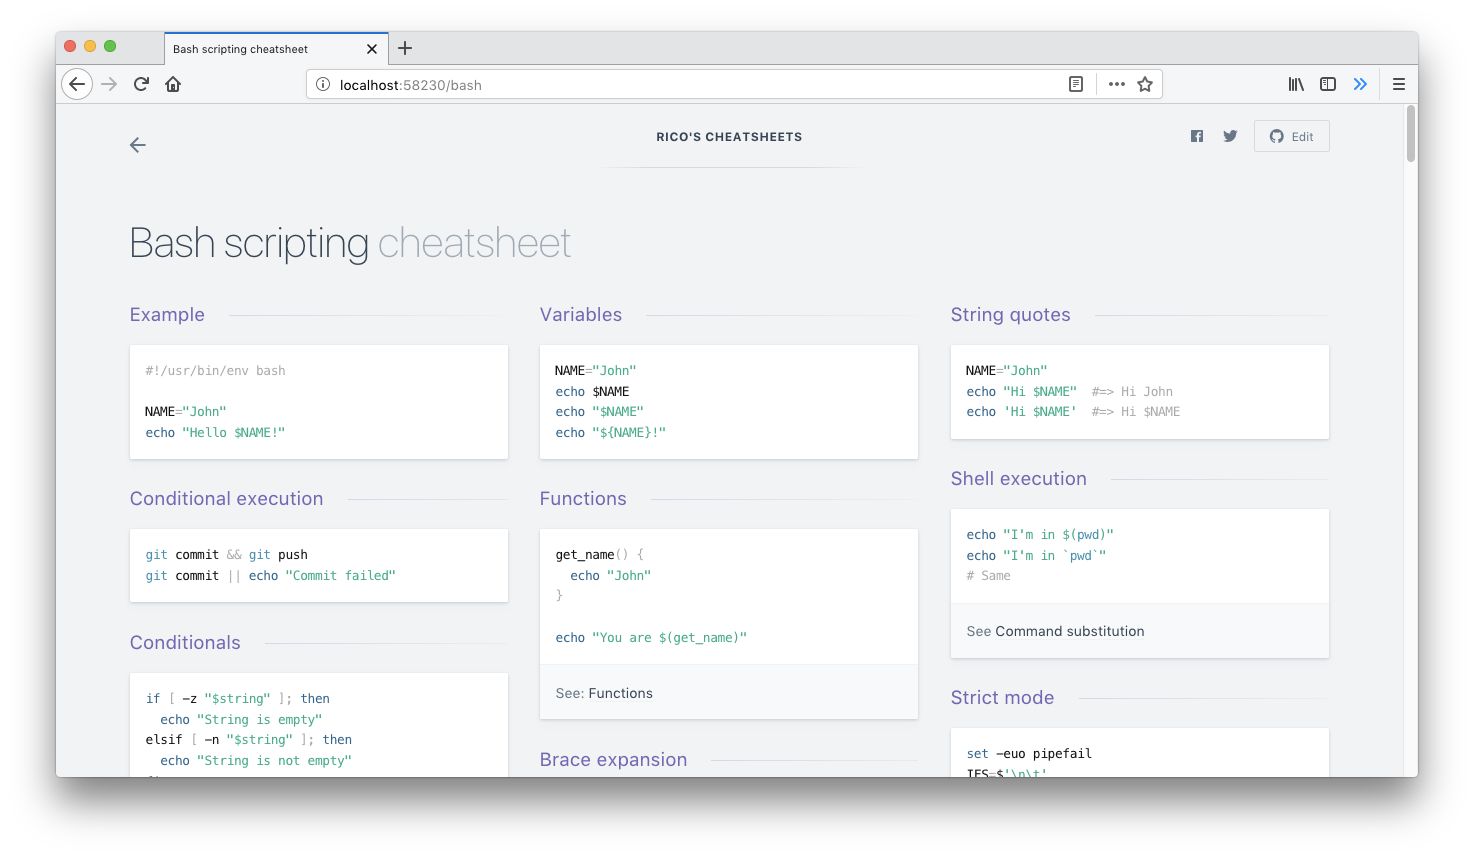Expand the overflow toolbar double-arrow menu

coord(1360,84)
